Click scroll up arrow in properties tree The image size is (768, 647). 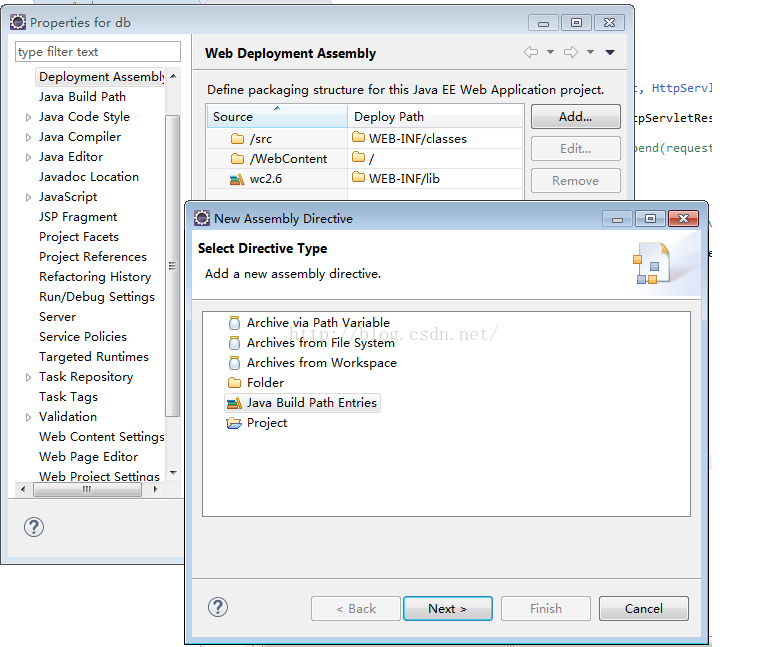[173, 76]
